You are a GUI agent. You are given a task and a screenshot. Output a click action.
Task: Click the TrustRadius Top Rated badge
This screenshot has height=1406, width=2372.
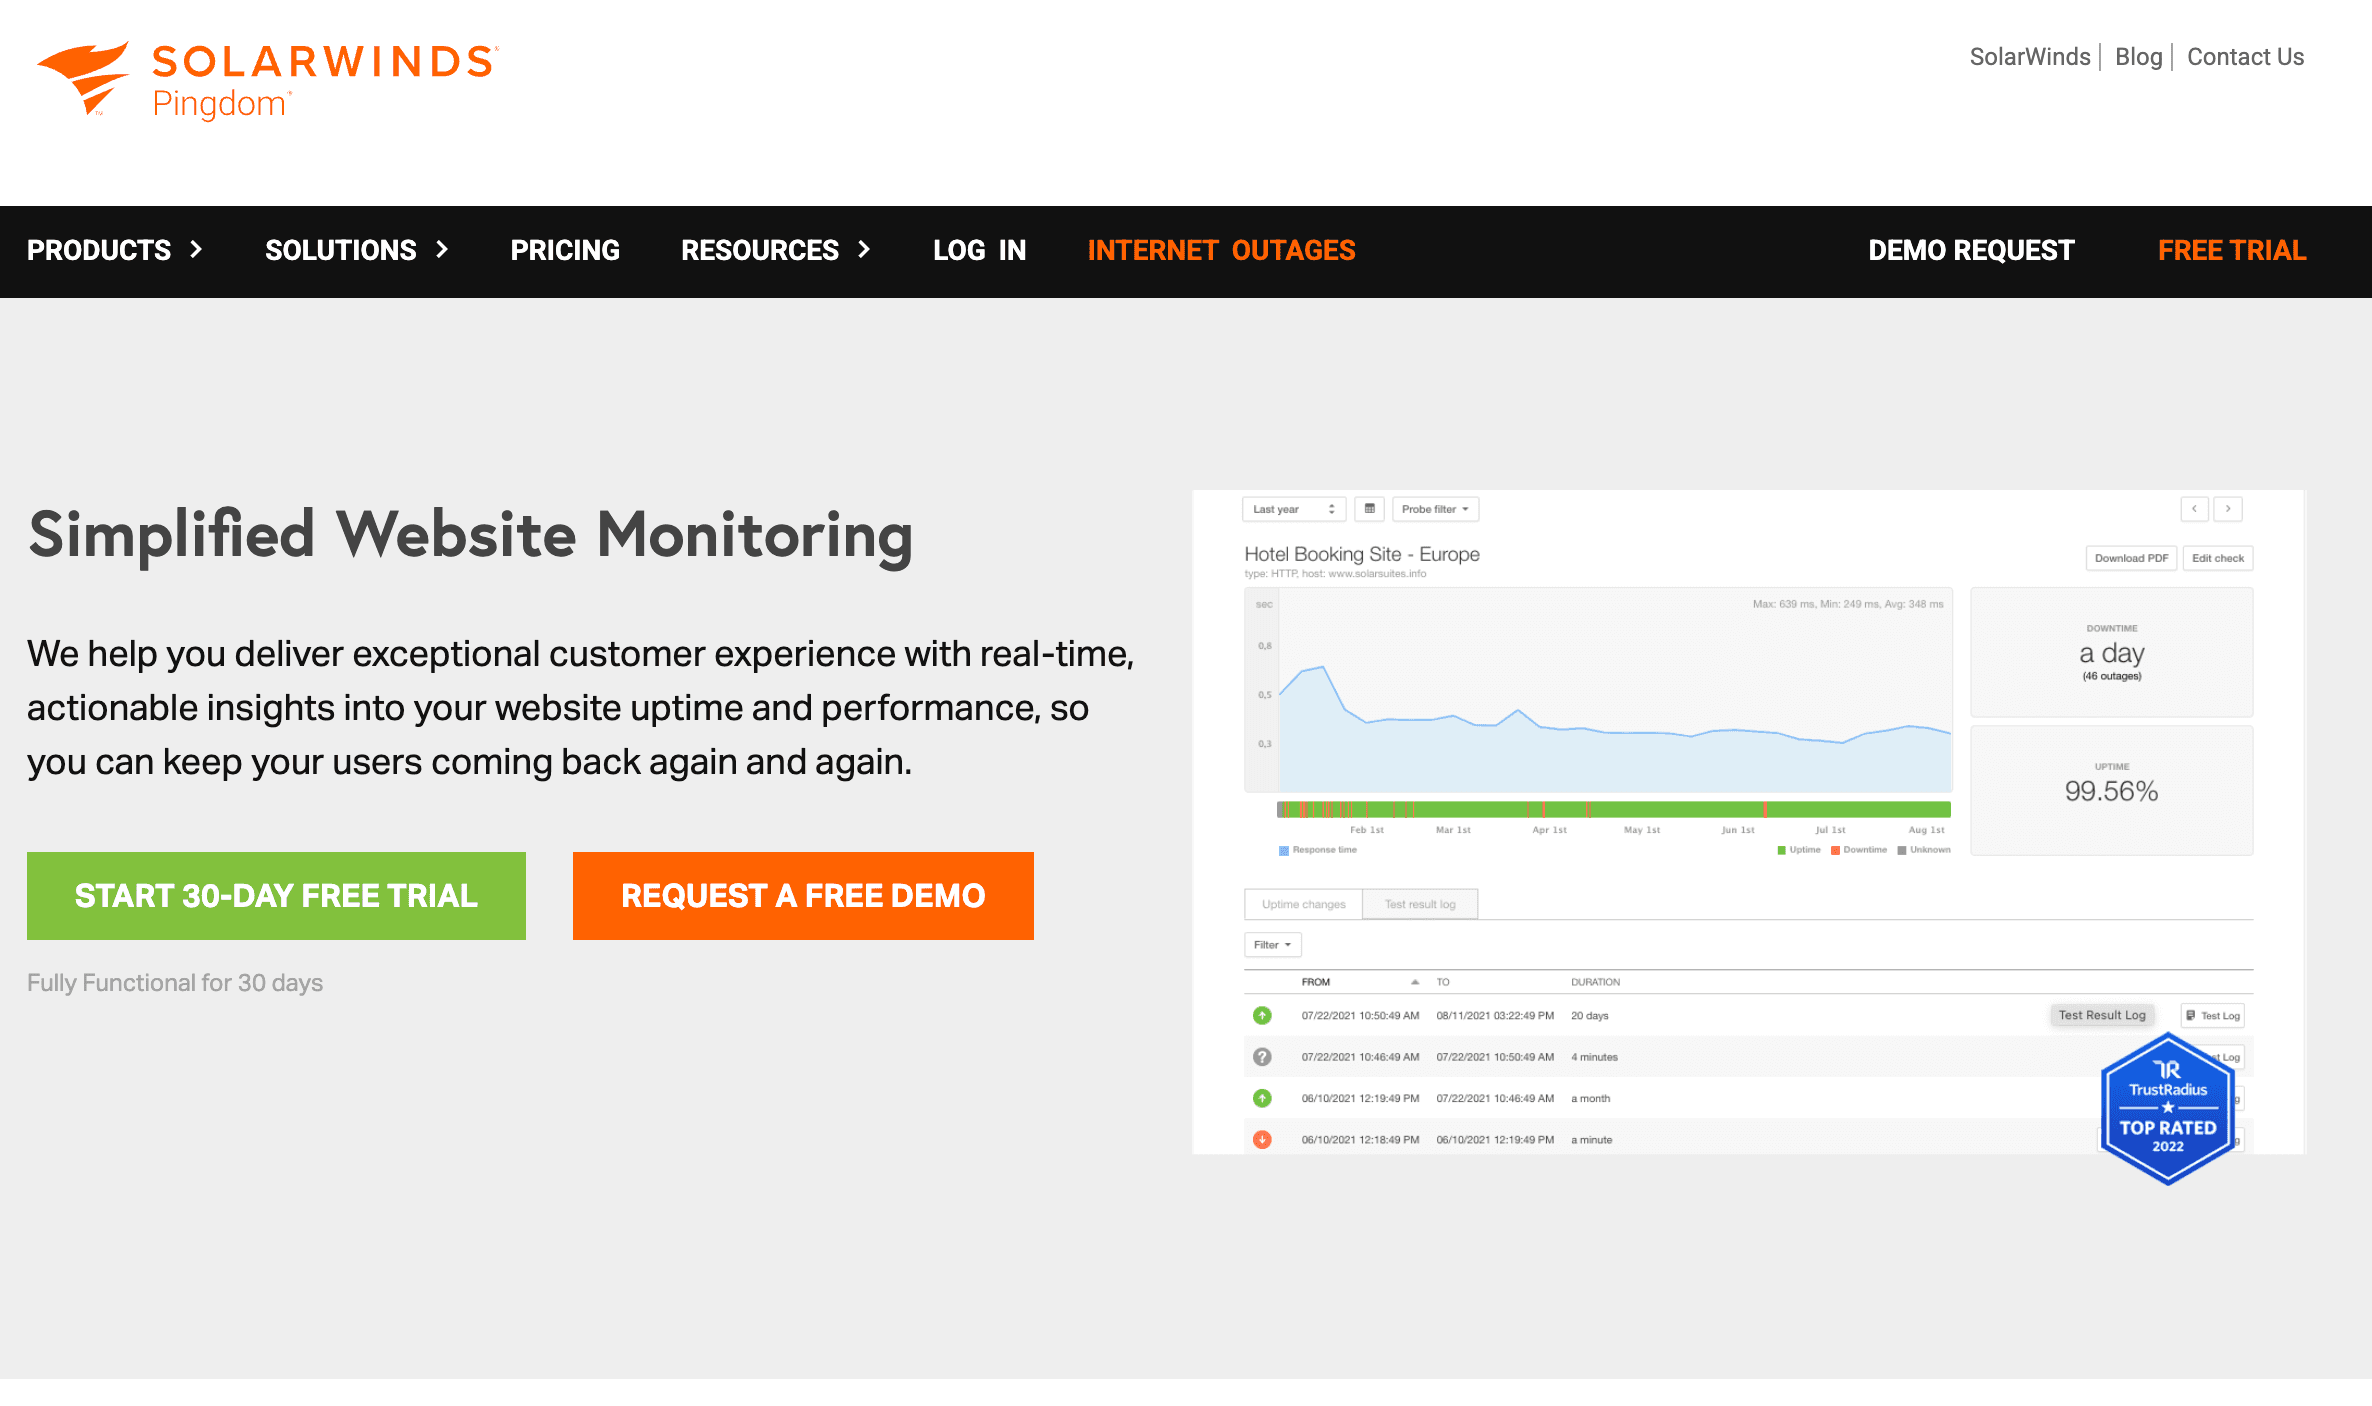coord(2168,1109)
